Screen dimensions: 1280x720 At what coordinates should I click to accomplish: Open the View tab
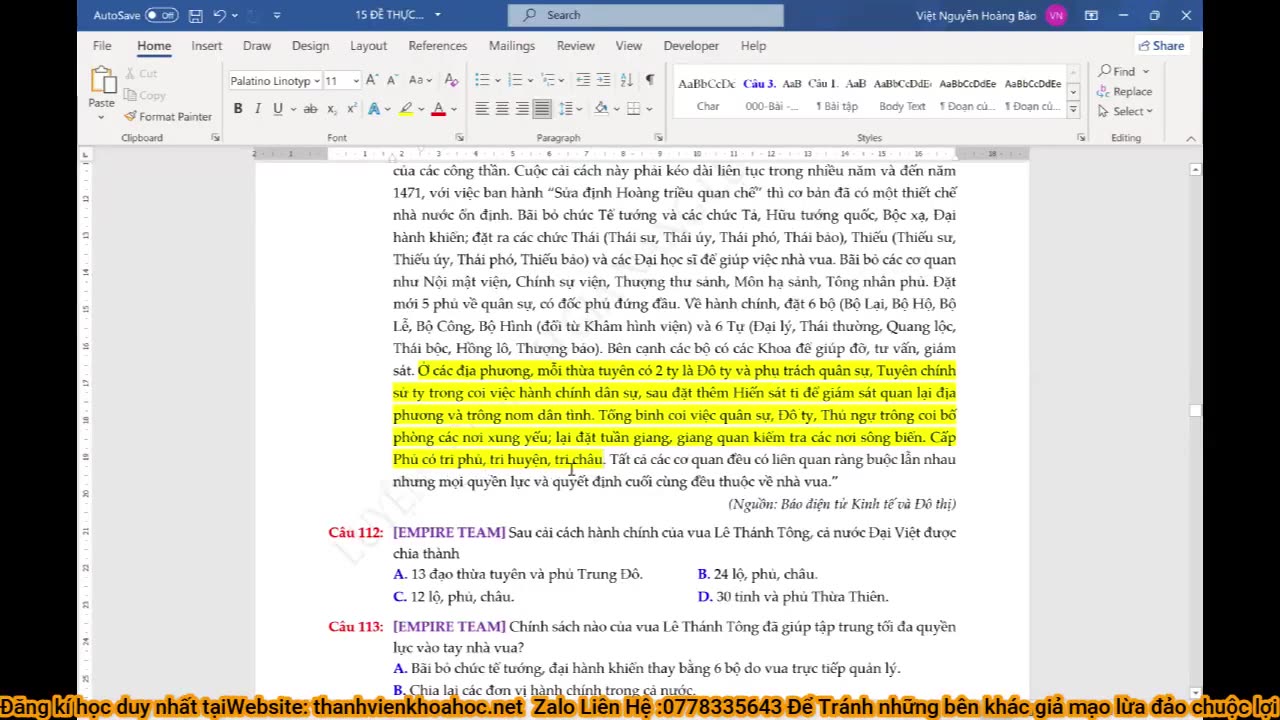coord(628,46)
